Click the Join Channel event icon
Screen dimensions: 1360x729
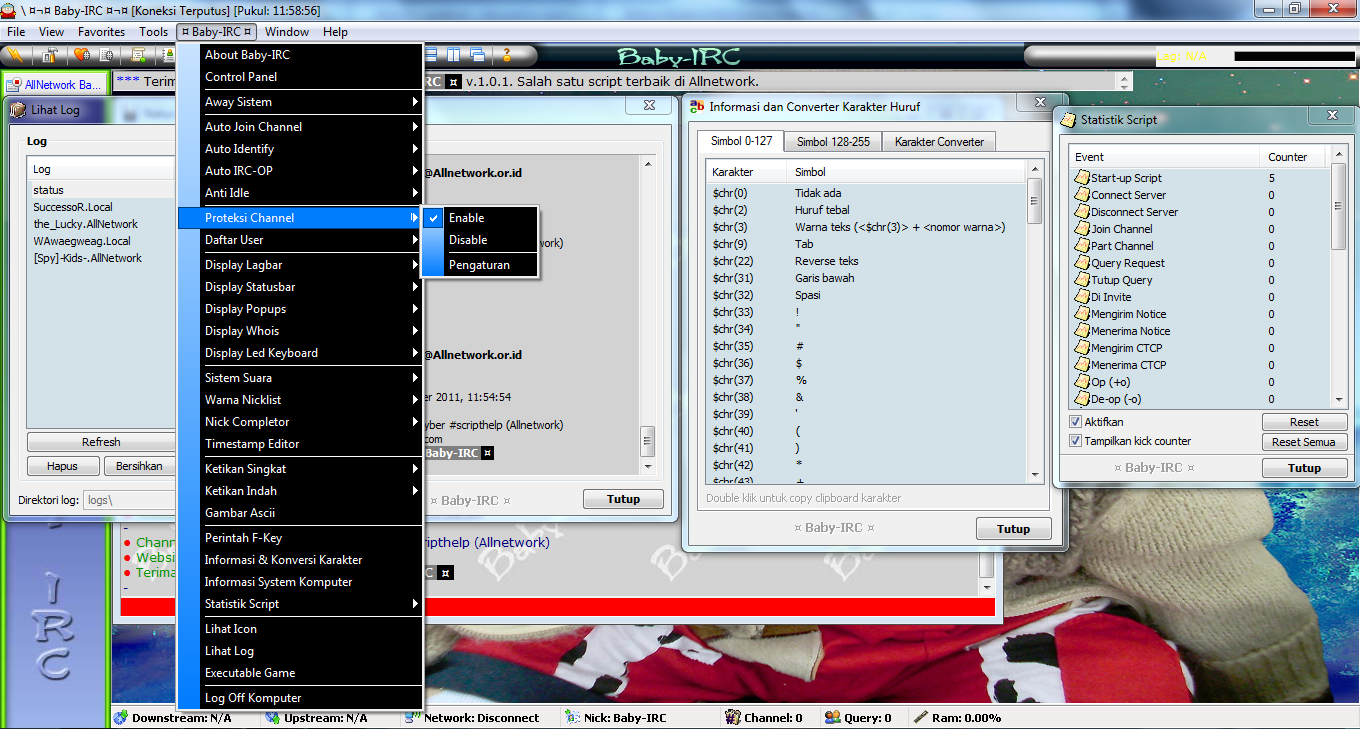[x=1081, y=229]
